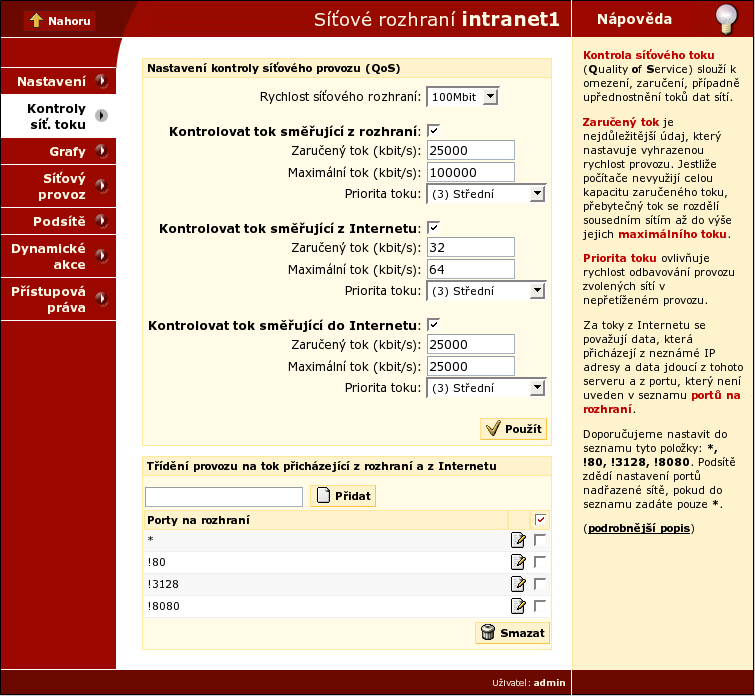The height and width of the screenshot is (696, 755).
Task: Check the checkbox for port !3128
Action: point(540,584)
